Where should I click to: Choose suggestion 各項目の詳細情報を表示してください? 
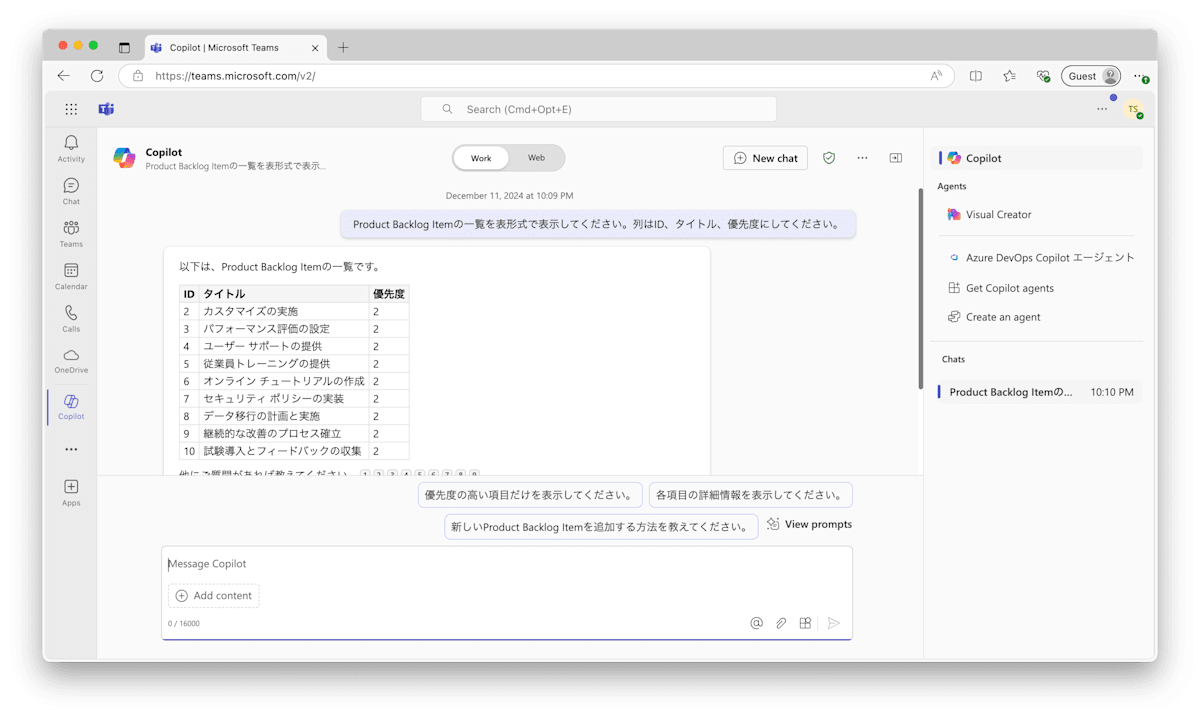750,495
